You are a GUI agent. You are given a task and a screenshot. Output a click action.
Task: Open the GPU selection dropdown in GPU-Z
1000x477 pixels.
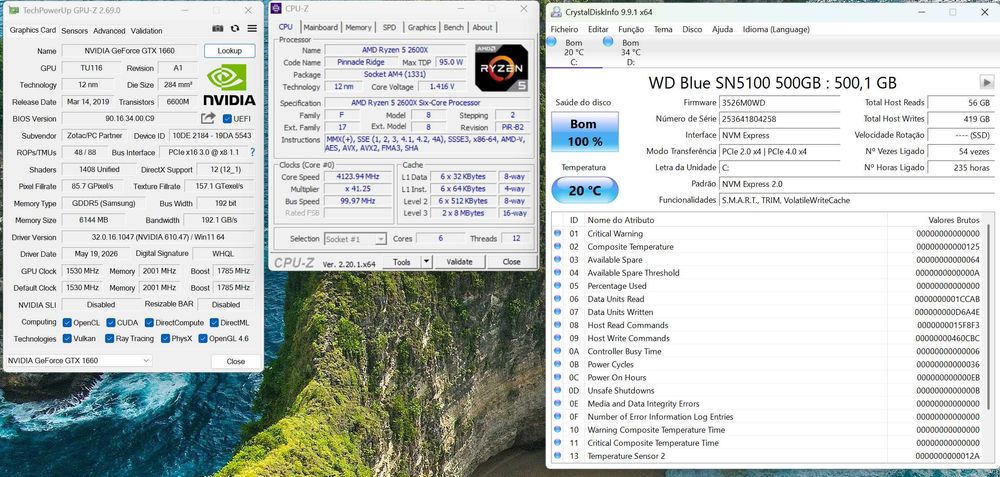[x=79, y=360]
